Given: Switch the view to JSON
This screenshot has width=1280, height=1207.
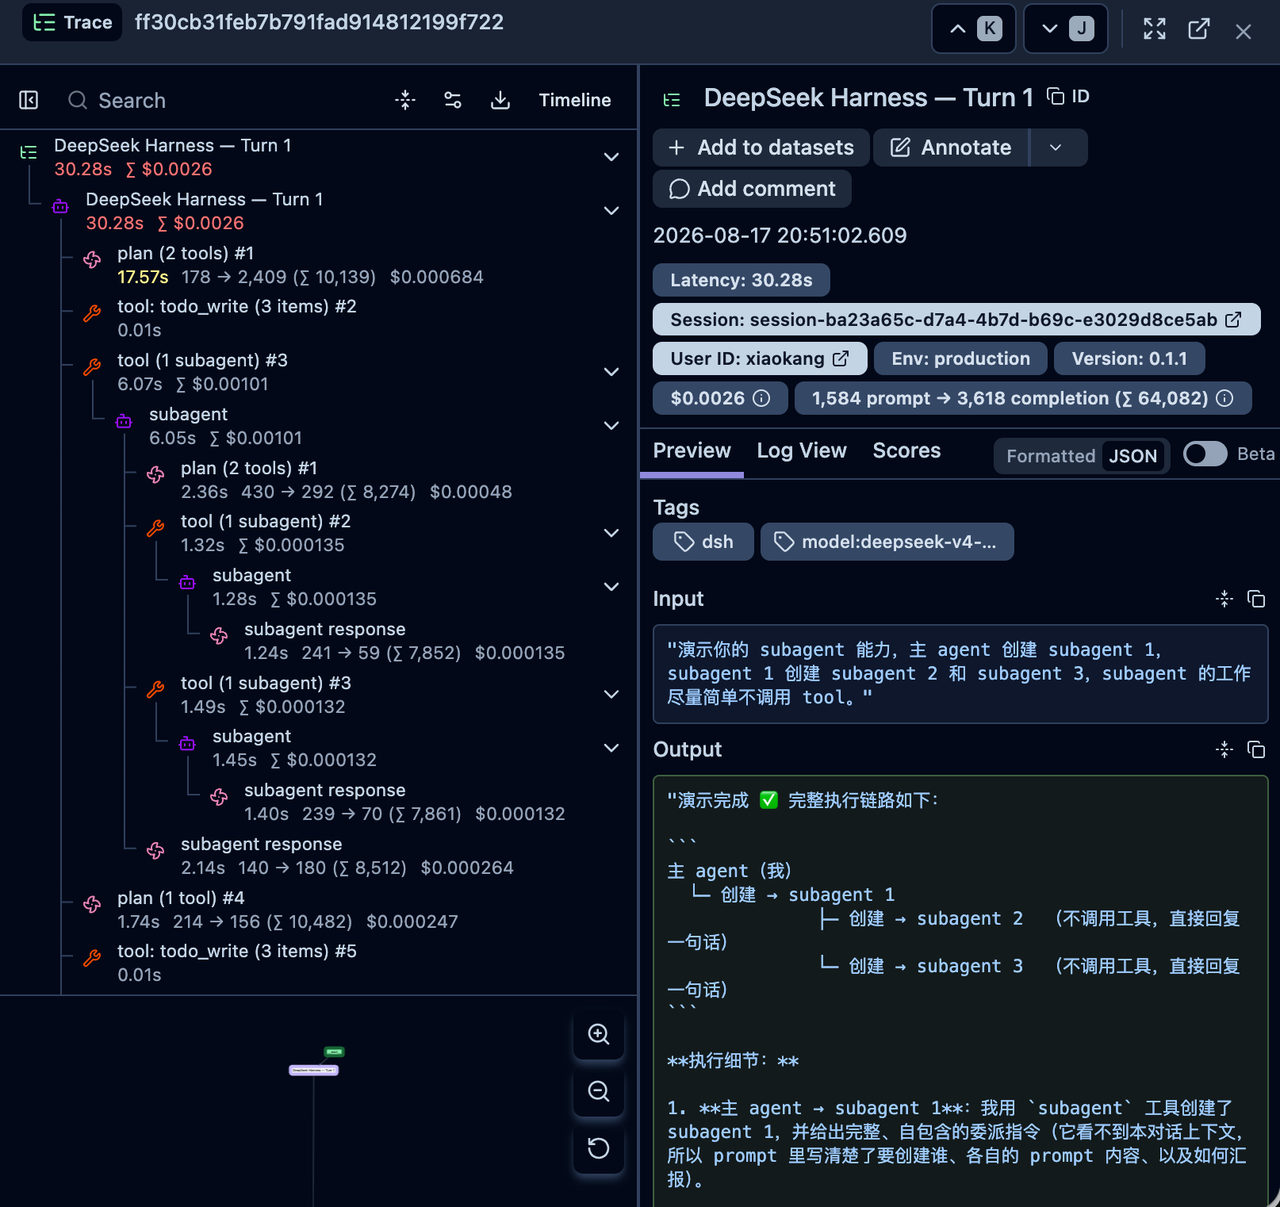Looking at the screenshot, I should point(1133,456).
